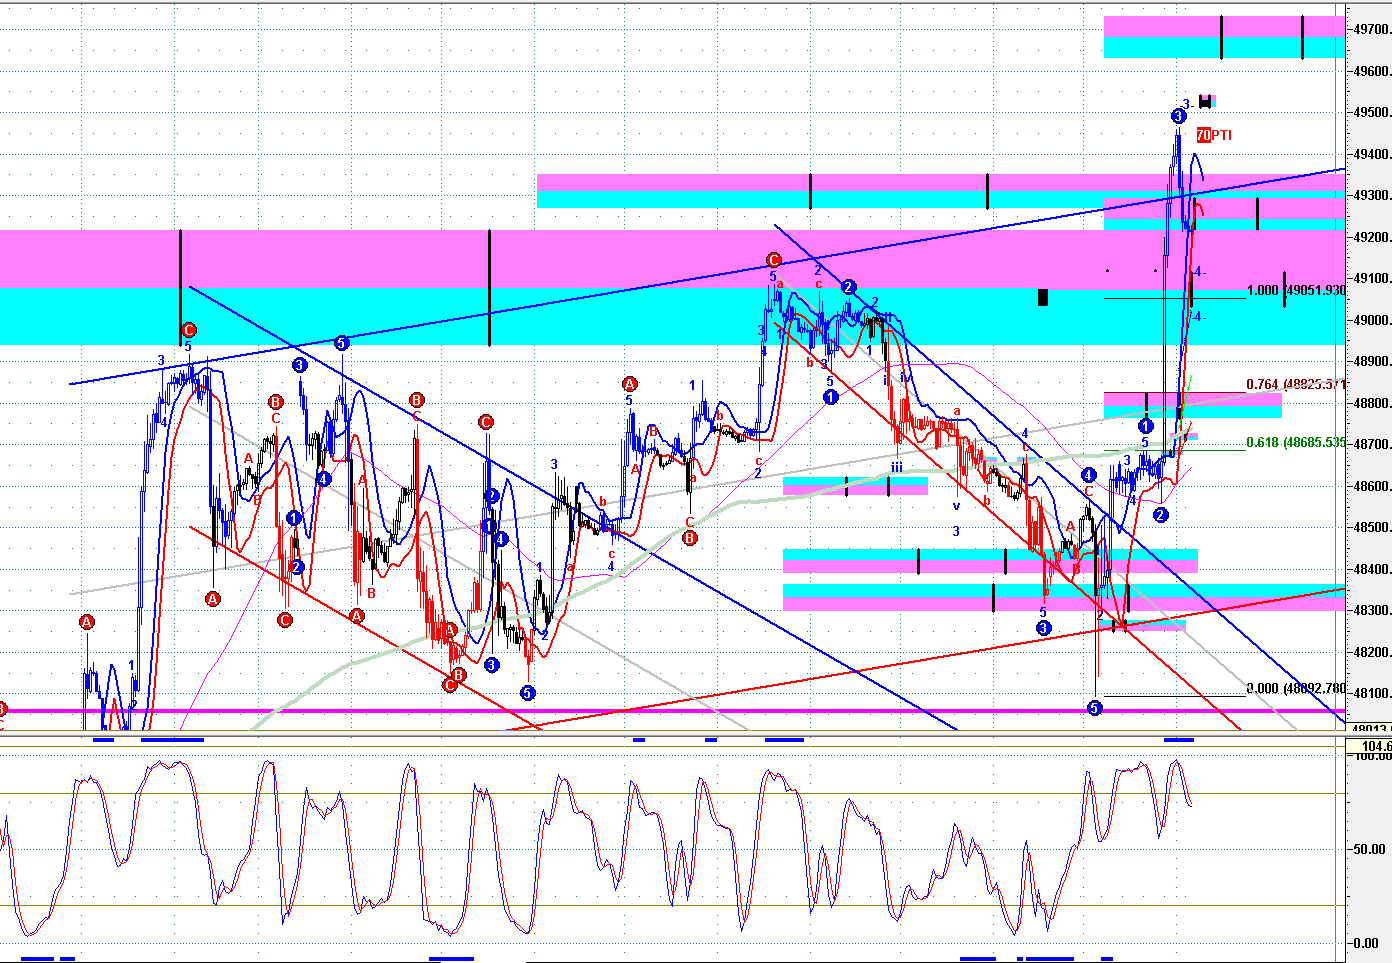Screen dimensions: 1392x963
Task: Click the 49500 price axis label
Action: point(1371,113)
